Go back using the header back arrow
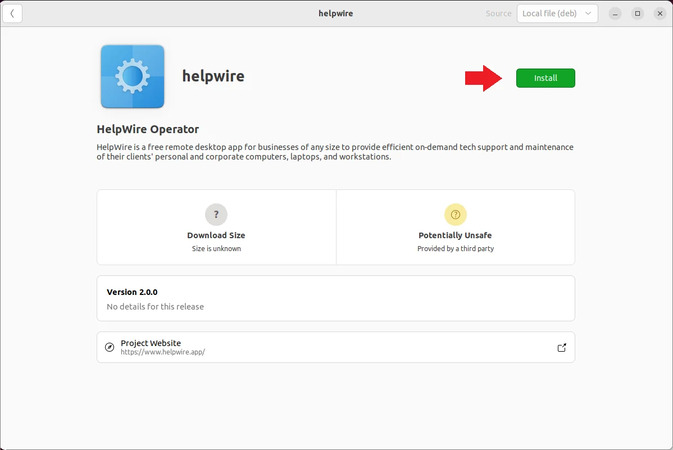This screenshot has width=673, height=450. 12,14
